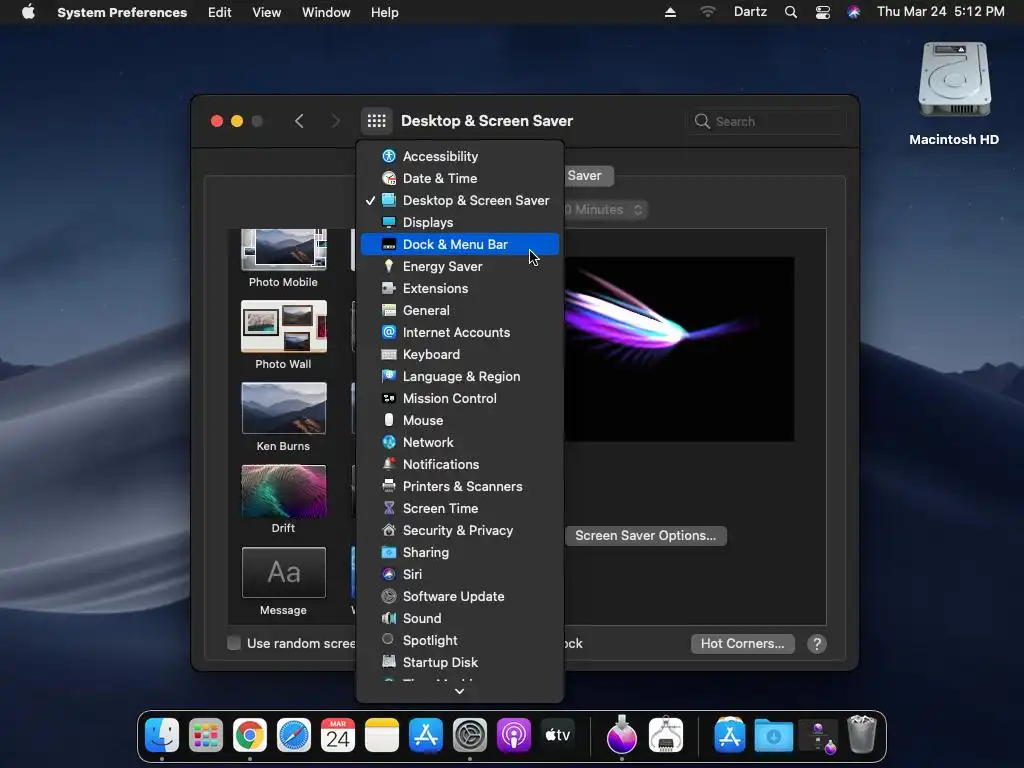Open the Downloads folder in Dock
Image resolution: width=1024 pixels, height=768 pixels.
click(x=774, y=736)
